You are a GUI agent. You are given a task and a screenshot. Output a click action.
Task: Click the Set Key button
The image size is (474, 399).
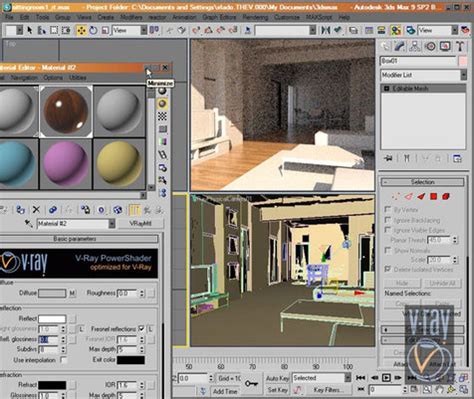[277, 390]
